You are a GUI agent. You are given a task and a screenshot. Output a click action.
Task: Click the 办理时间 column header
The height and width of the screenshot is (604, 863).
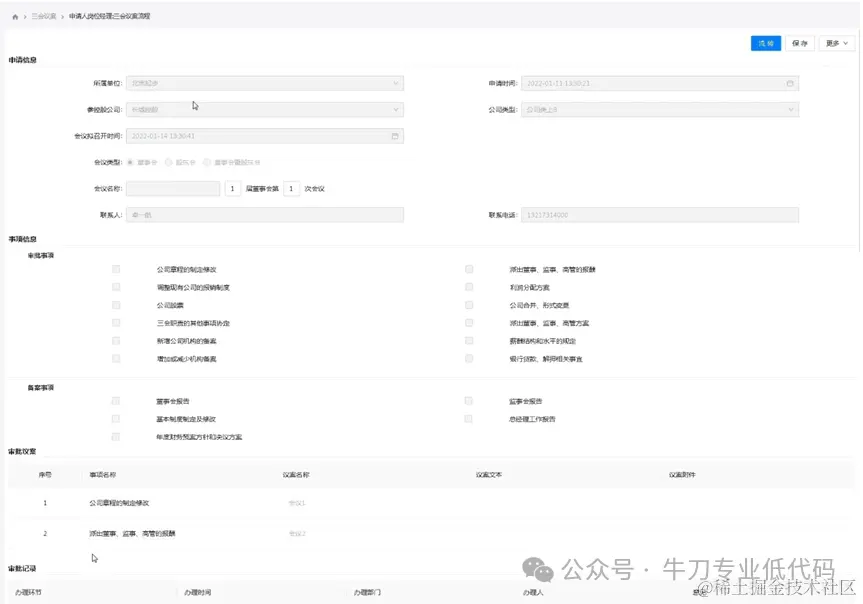coord(198,592)
